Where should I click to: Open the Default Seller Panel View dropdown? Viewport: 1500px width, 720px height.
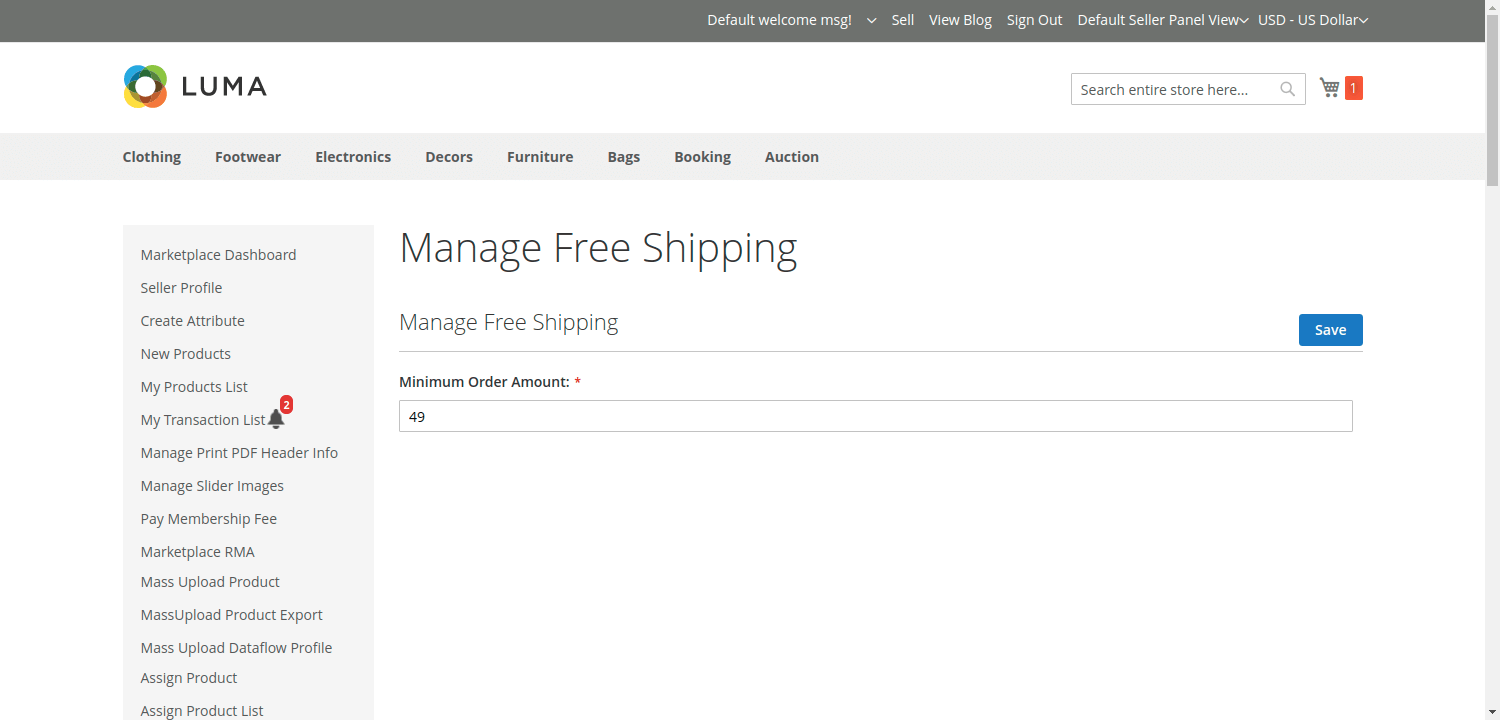click(x=1161, y=20)
